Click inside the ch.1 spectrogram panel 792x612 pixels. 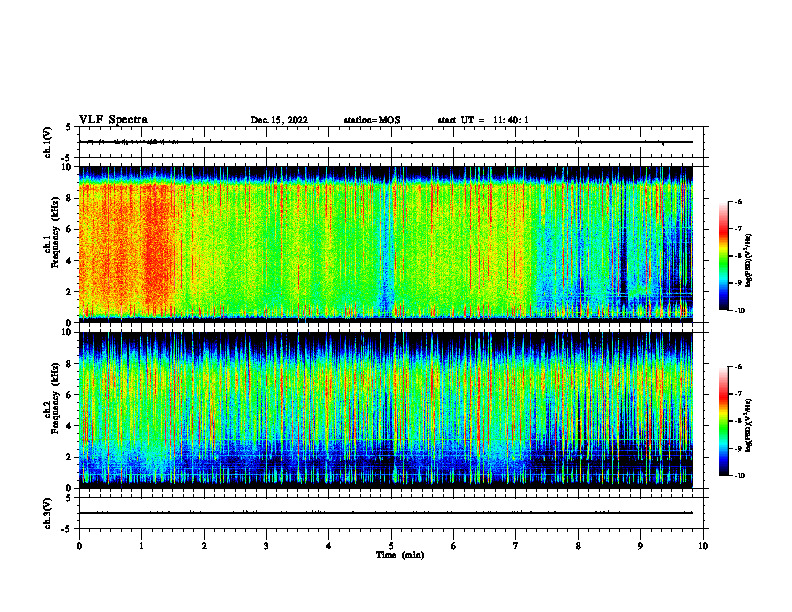pyautogui.click(x=386, y=244)
